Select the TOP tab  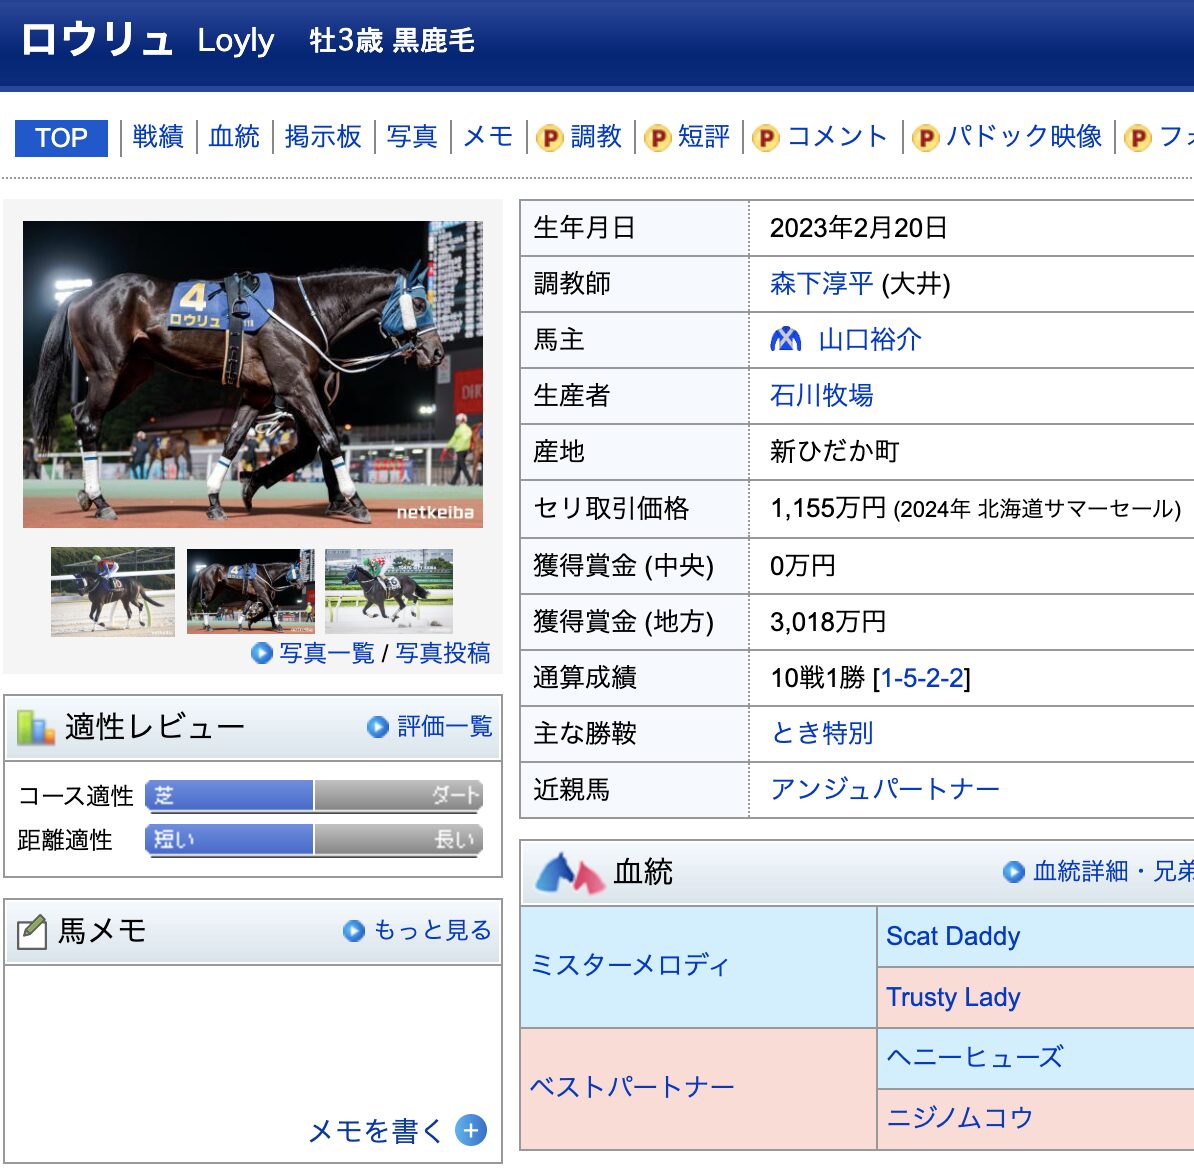pos(61,138)
